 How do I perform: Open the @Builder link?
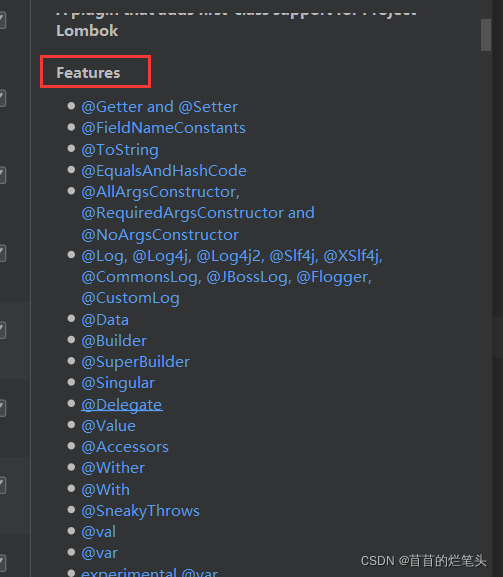[x=114, y=341]
